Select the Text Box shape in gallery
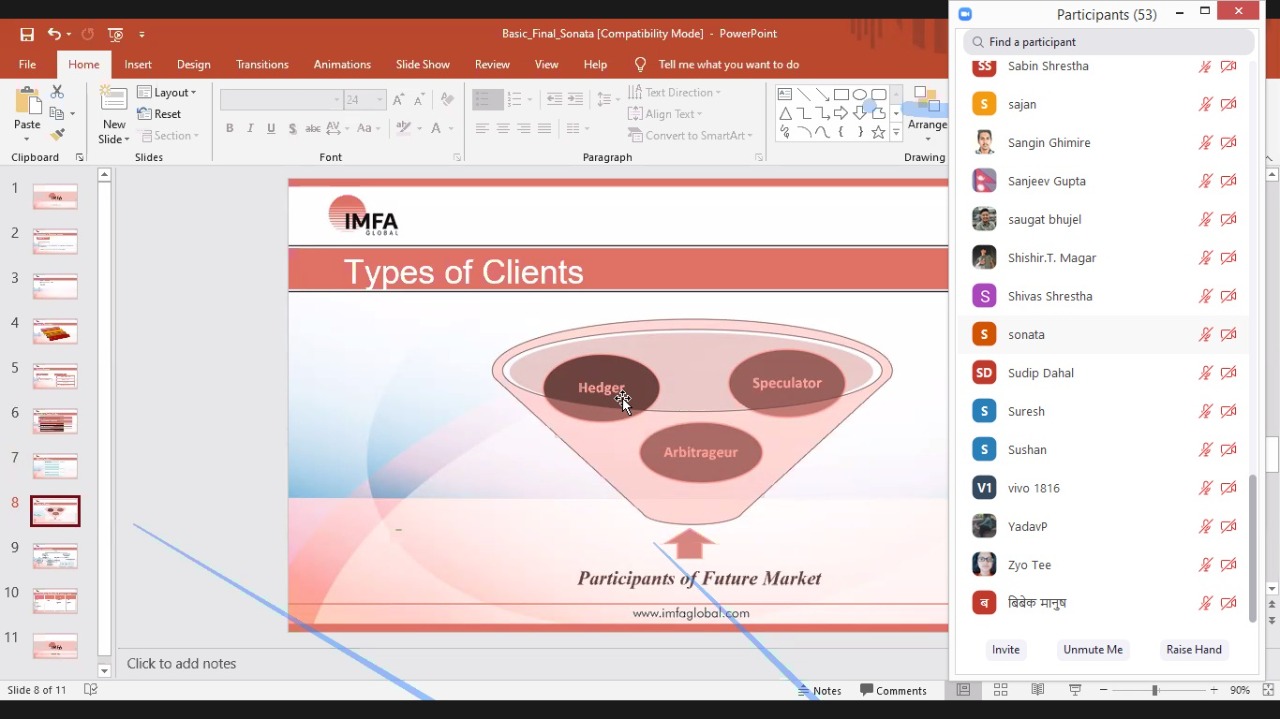 pyautogui.click(x=785, y=95)
